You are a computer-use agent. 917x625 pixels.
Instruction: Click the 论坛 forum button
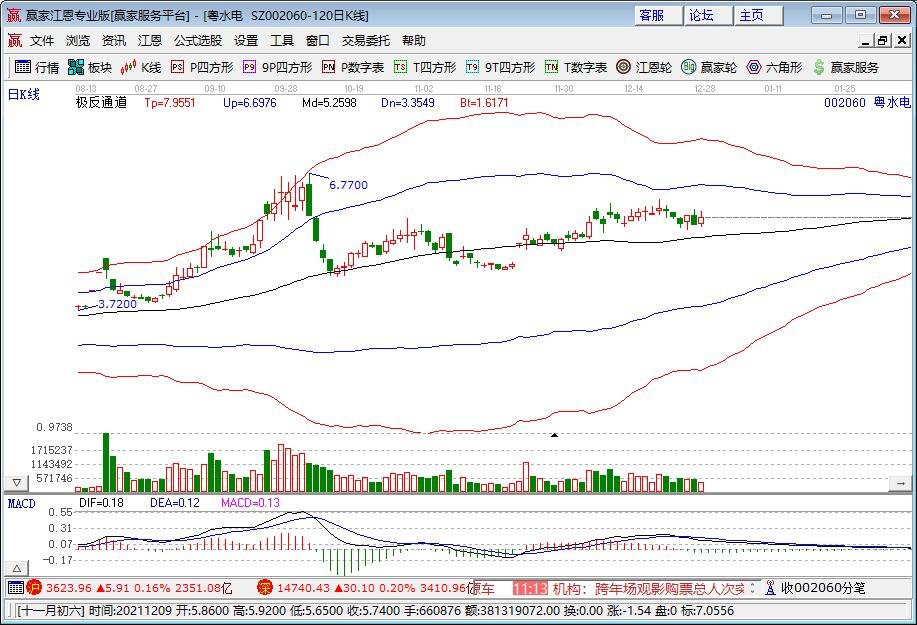point(708,15)
